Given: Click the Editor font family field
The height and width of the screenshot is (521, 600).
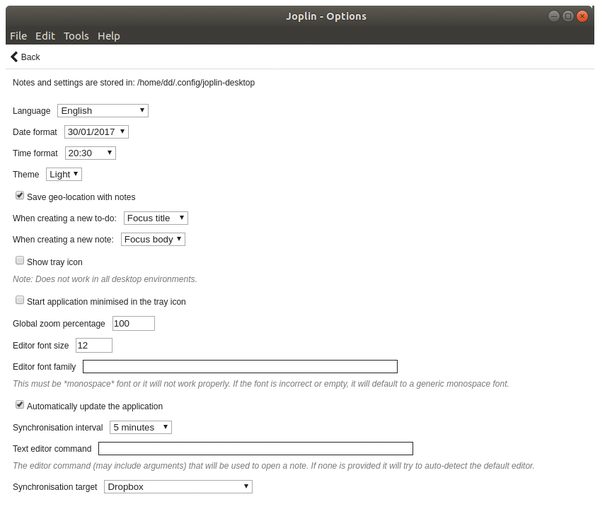Looking at the screenshot, I should [x=240, y=366].
